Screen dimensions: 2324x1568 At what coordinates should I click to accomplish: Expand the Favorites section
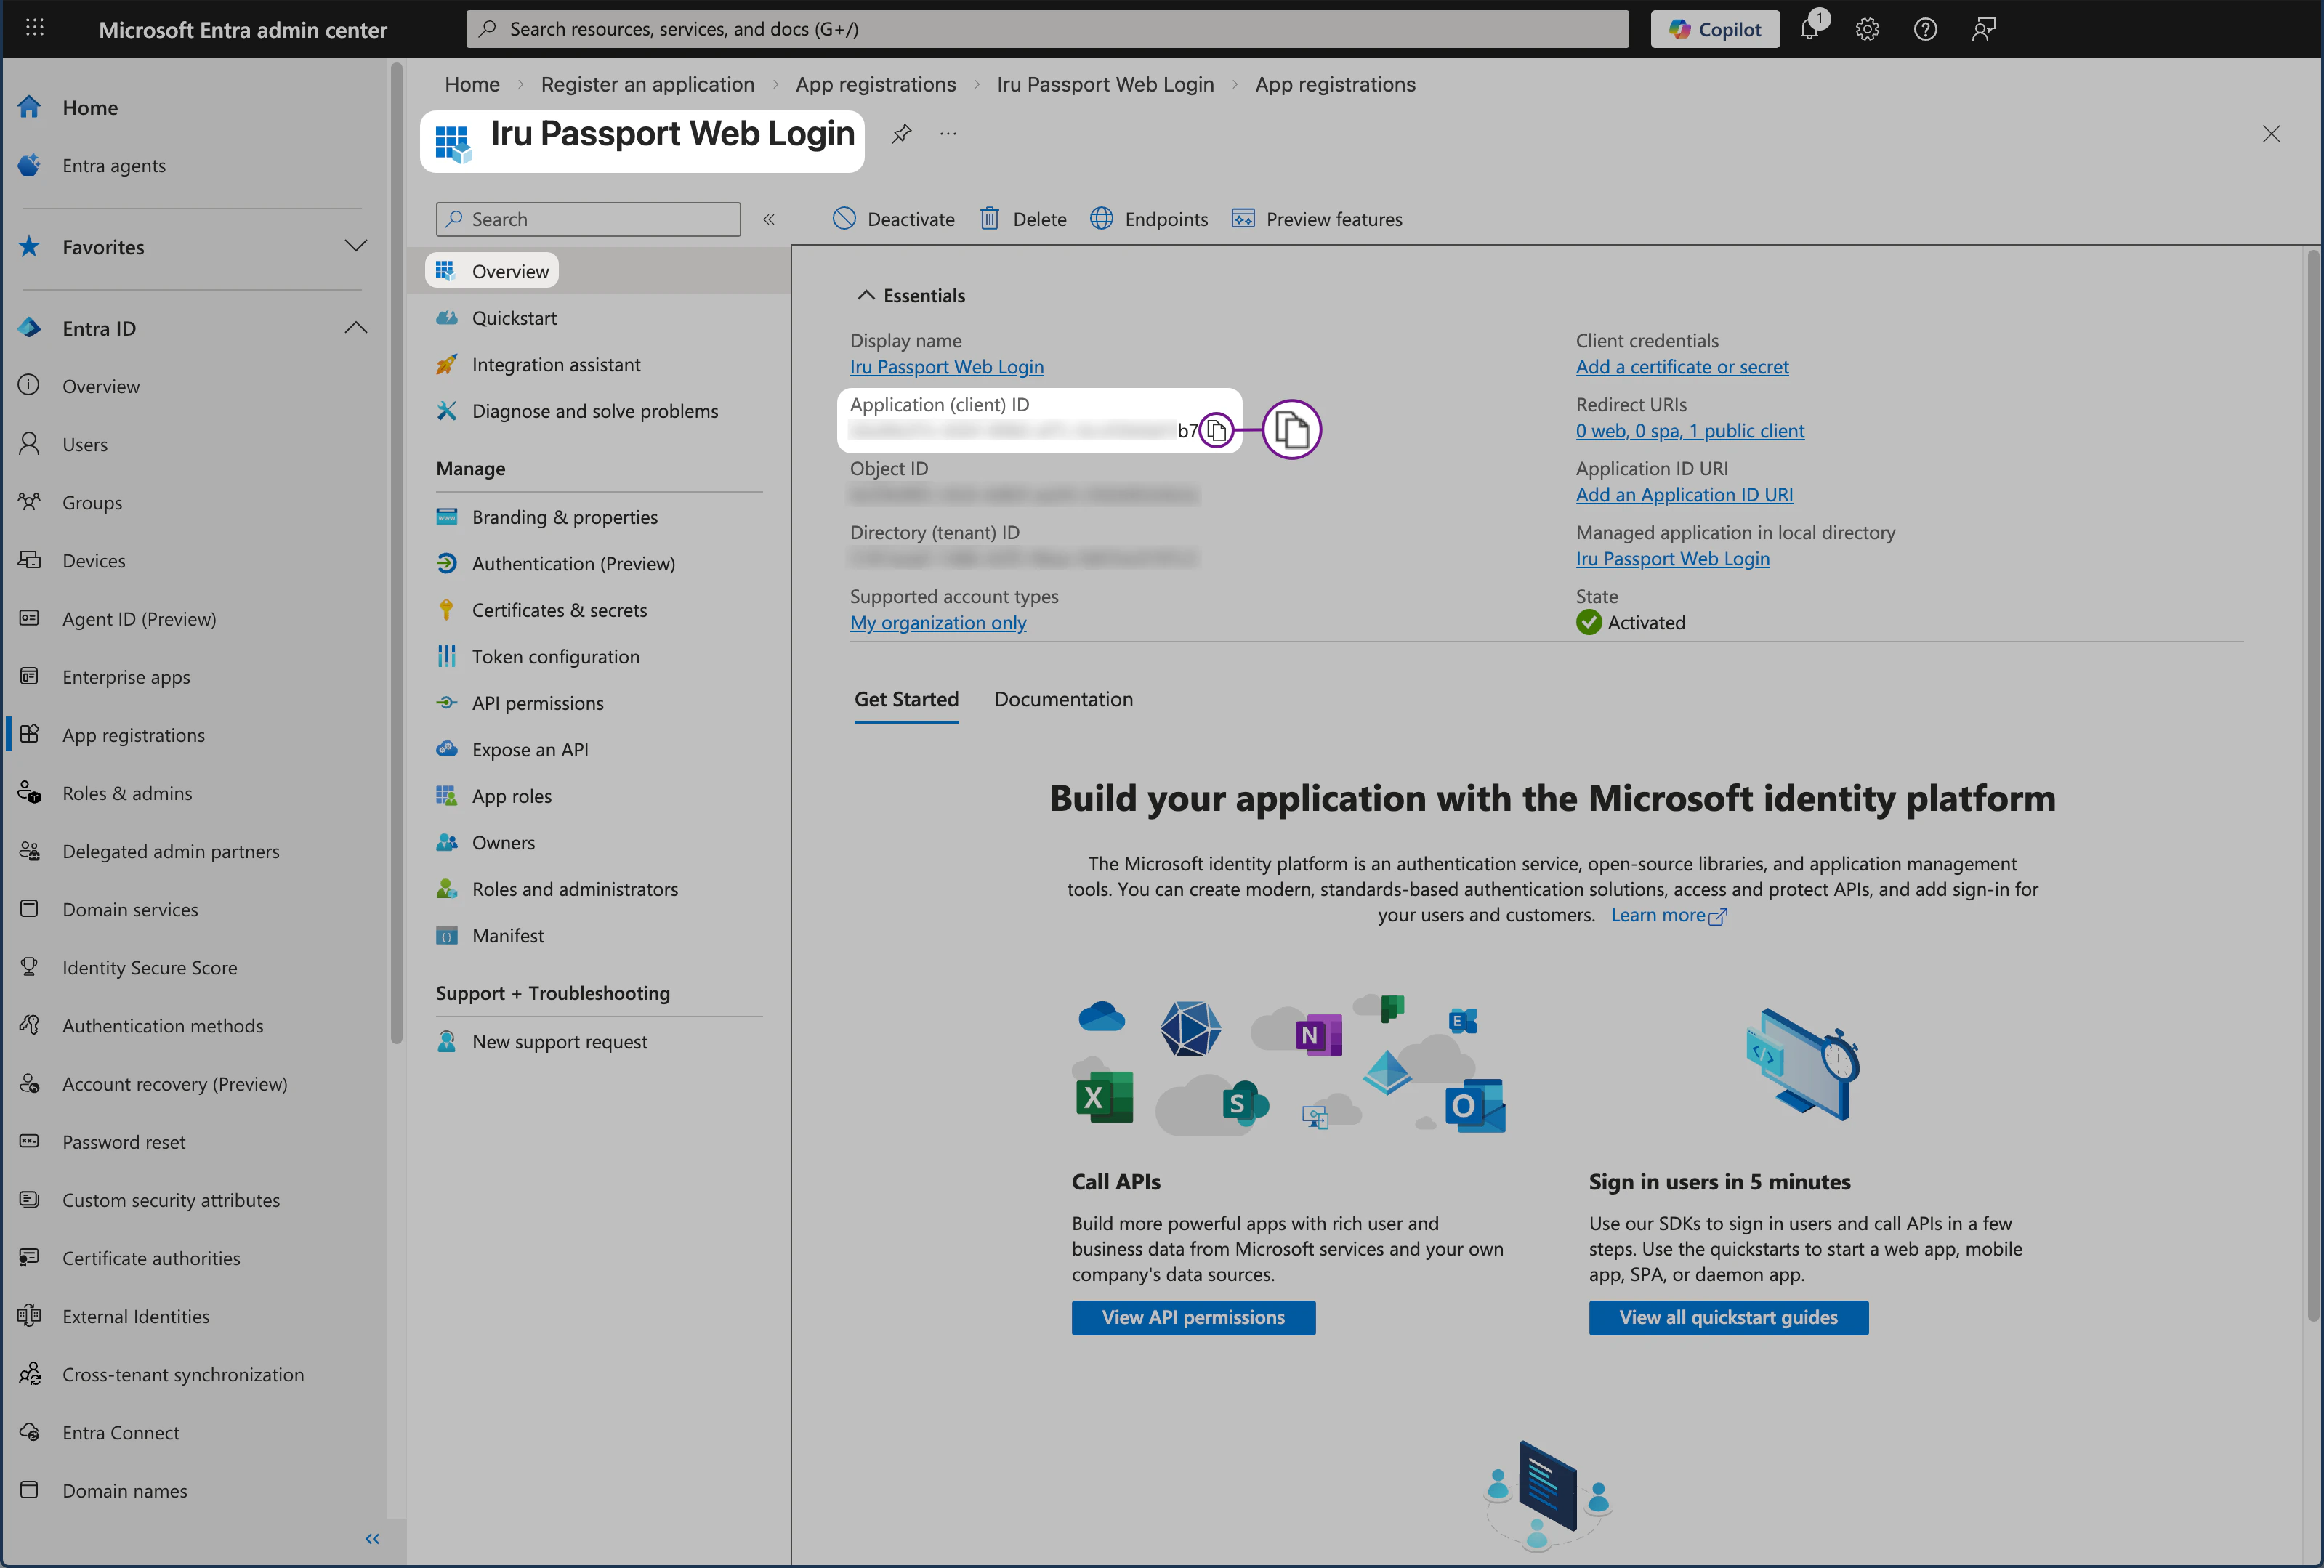tap(356, 246)
